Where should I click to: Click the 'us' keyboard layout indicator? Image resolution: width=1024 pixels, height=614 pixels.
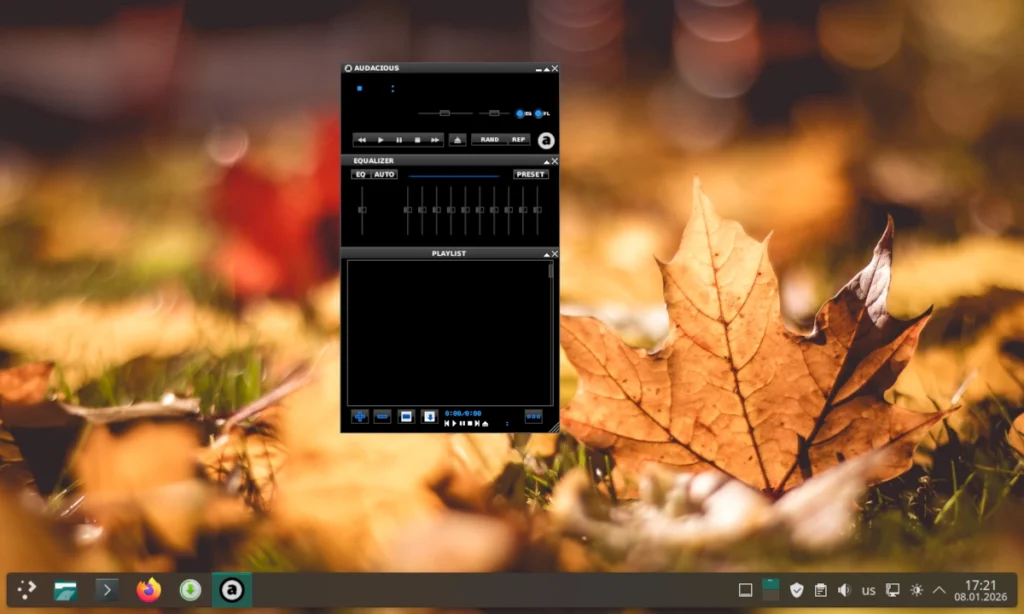pyautogui.click(x=869, y=591)
